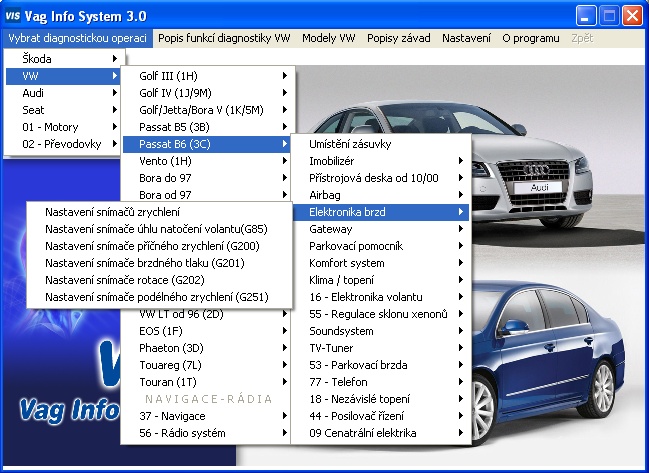Screen dimensions: 649x473
Task: Open the Nastavení menu
Action: point(466,38)
